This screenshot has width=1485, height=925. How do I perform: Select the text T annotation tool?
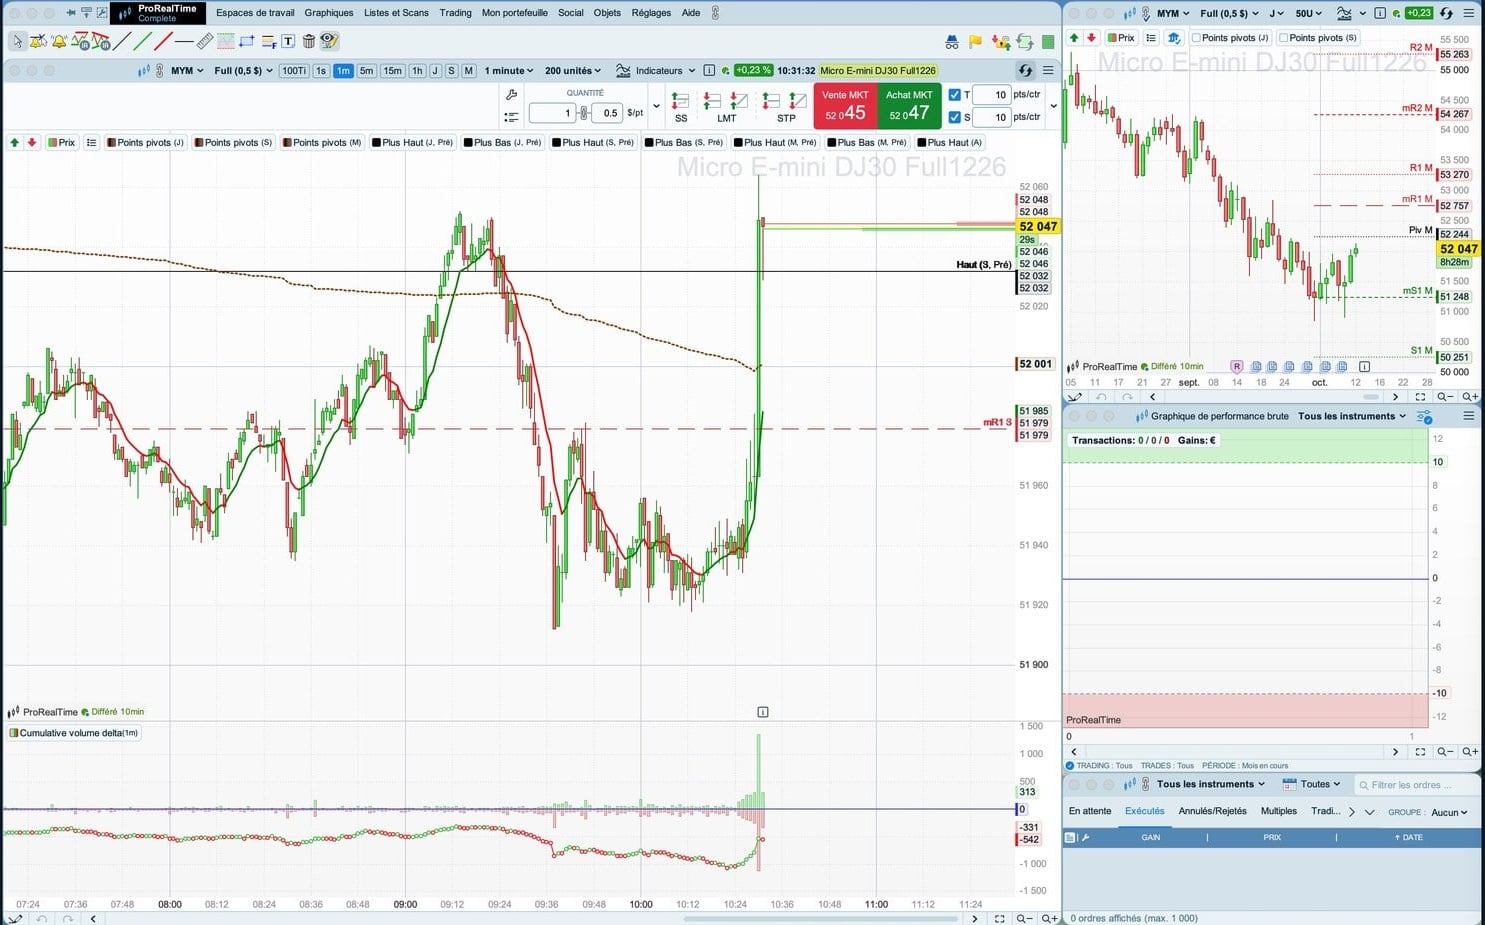point(288,41)
